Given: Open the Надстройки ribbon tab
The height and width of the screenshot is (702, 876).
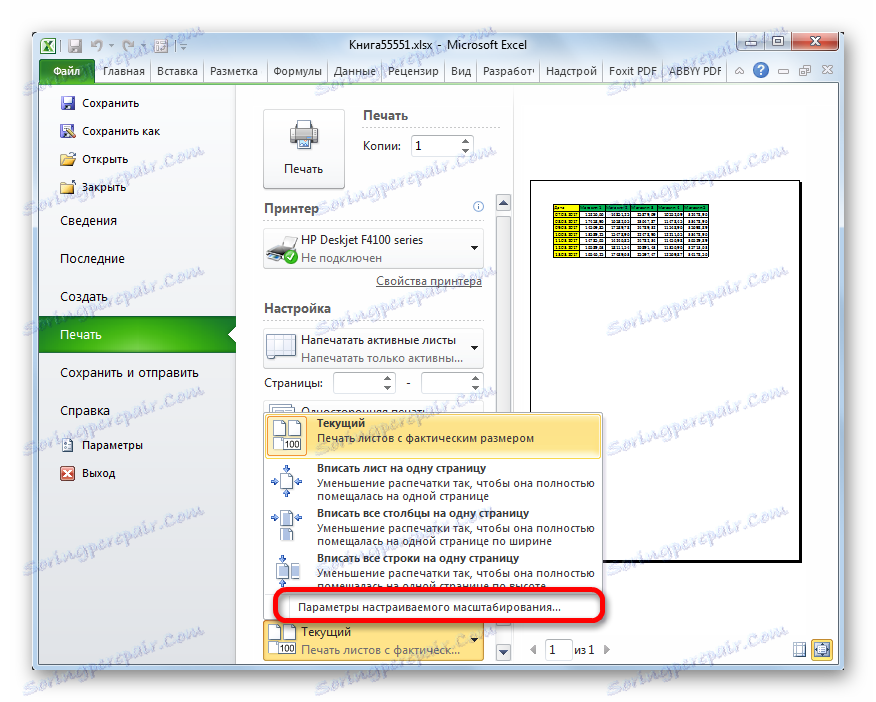Looking at the screenshot, I should point(571,71).
